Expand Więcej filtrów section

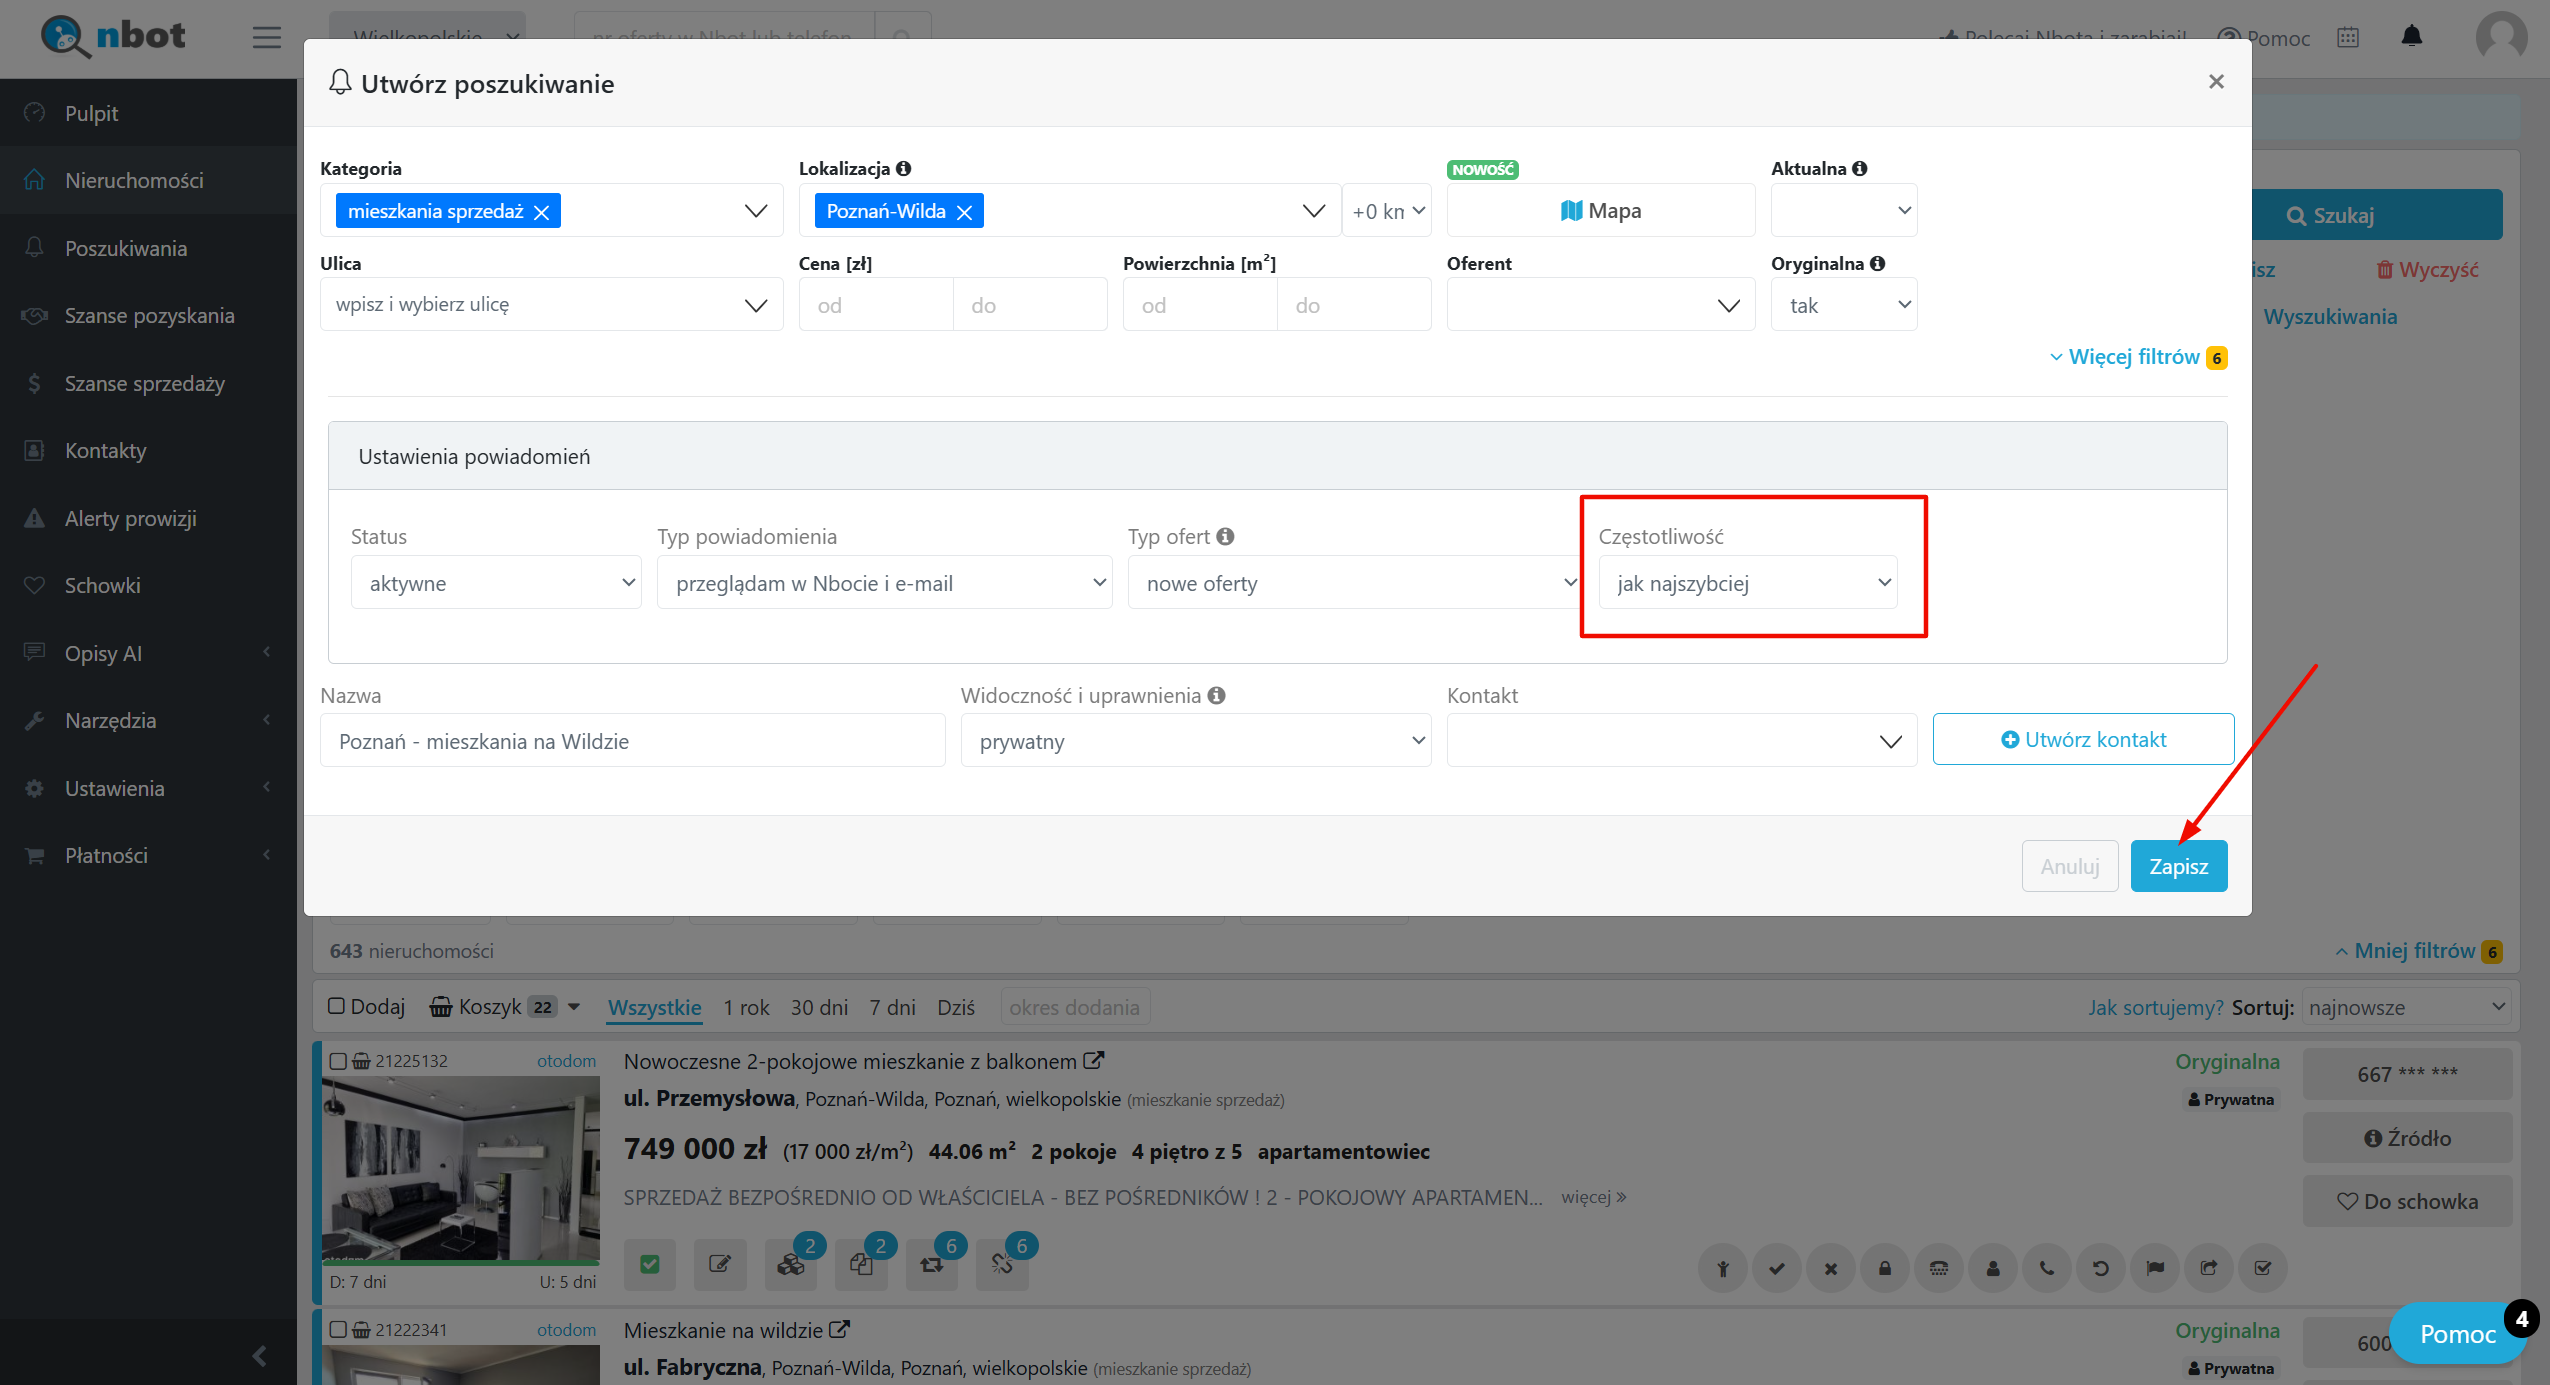pos(2134,357)
